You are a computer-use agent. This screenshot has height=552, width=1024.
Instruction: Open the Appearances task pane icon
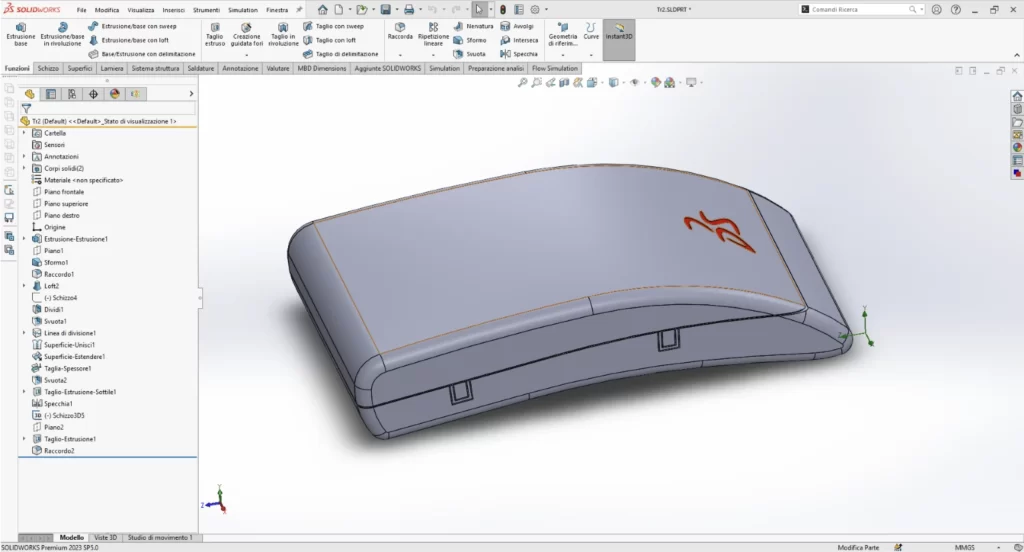coord(1017,147)
